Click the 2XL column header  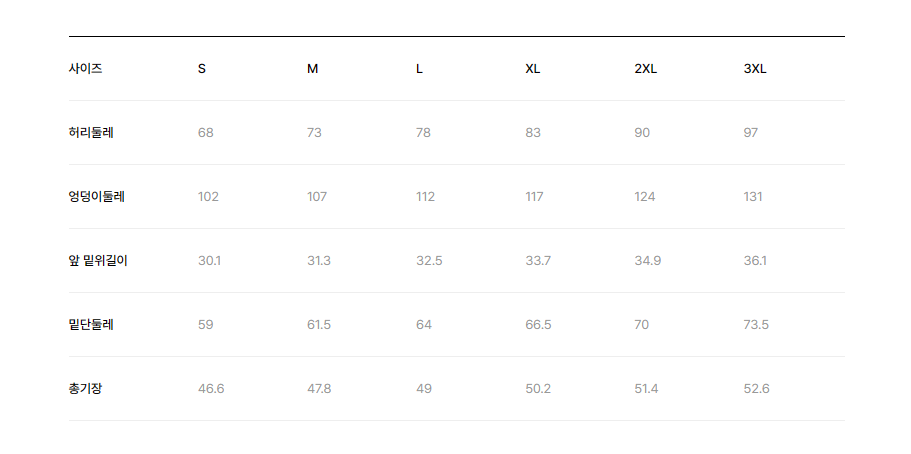[x=645, y=69]
